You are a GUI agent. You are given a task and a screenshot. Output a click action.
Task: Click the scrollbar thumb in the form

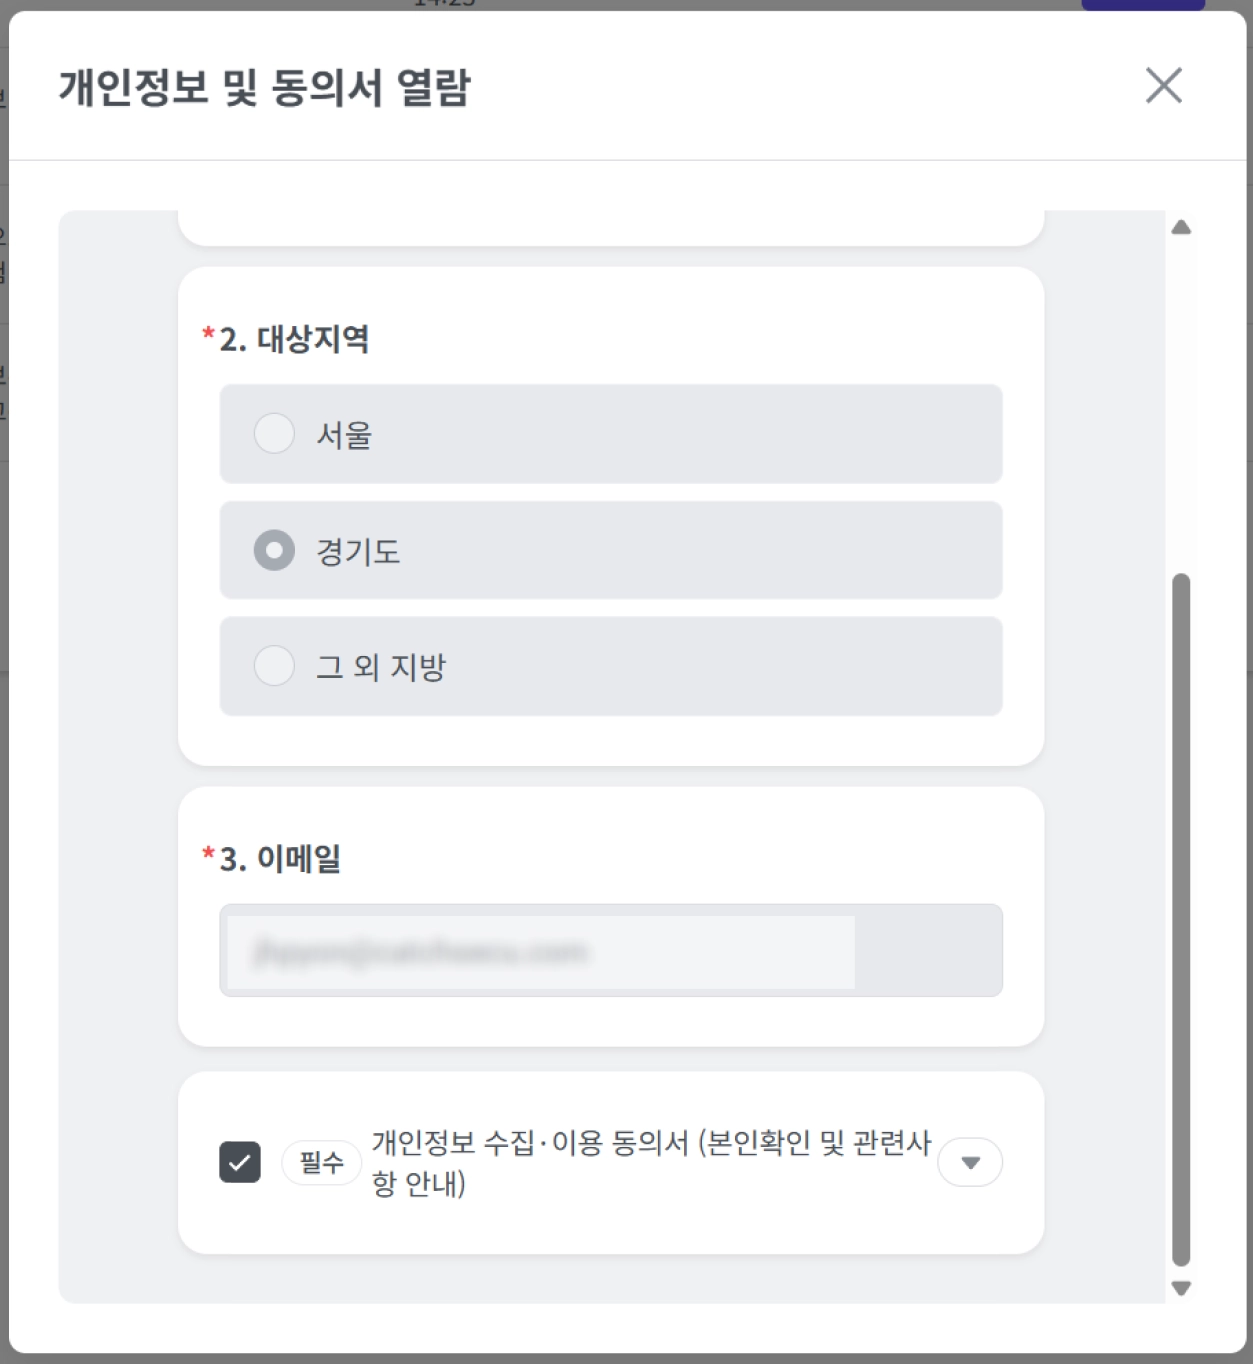(x=1181, y=920)
